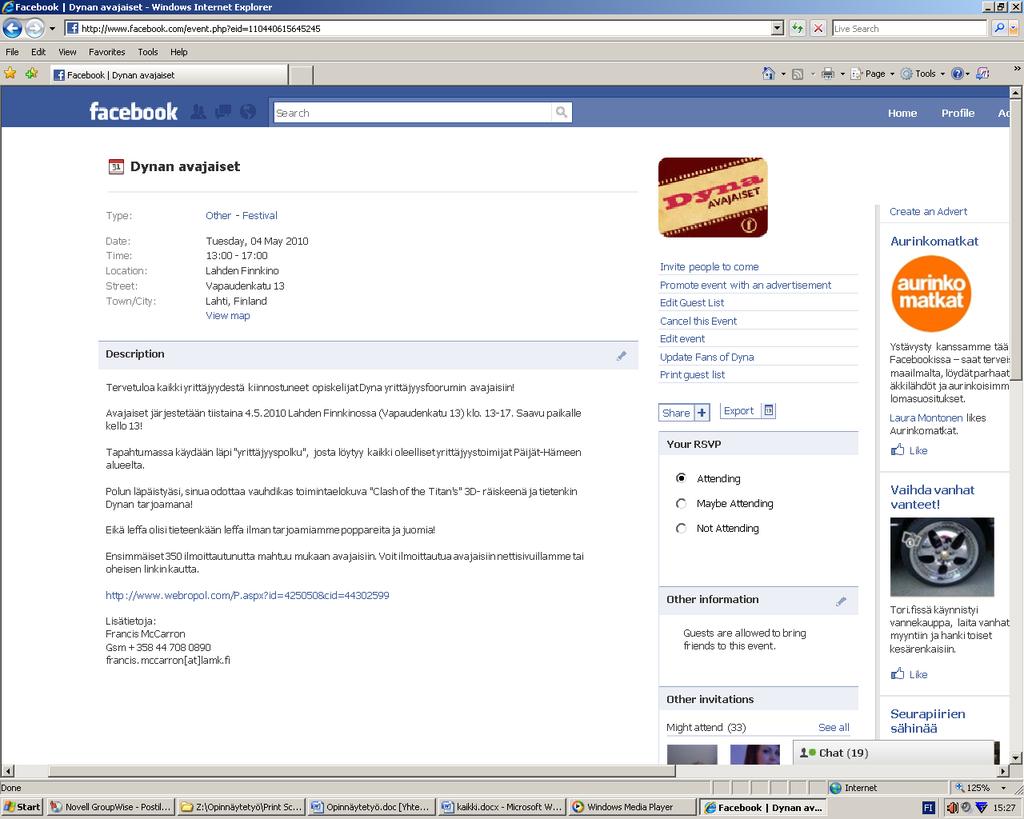Click the FI language indicator in taskbar
The width and height of the screenshot is (1024, 819).
(x=928, y=808)
